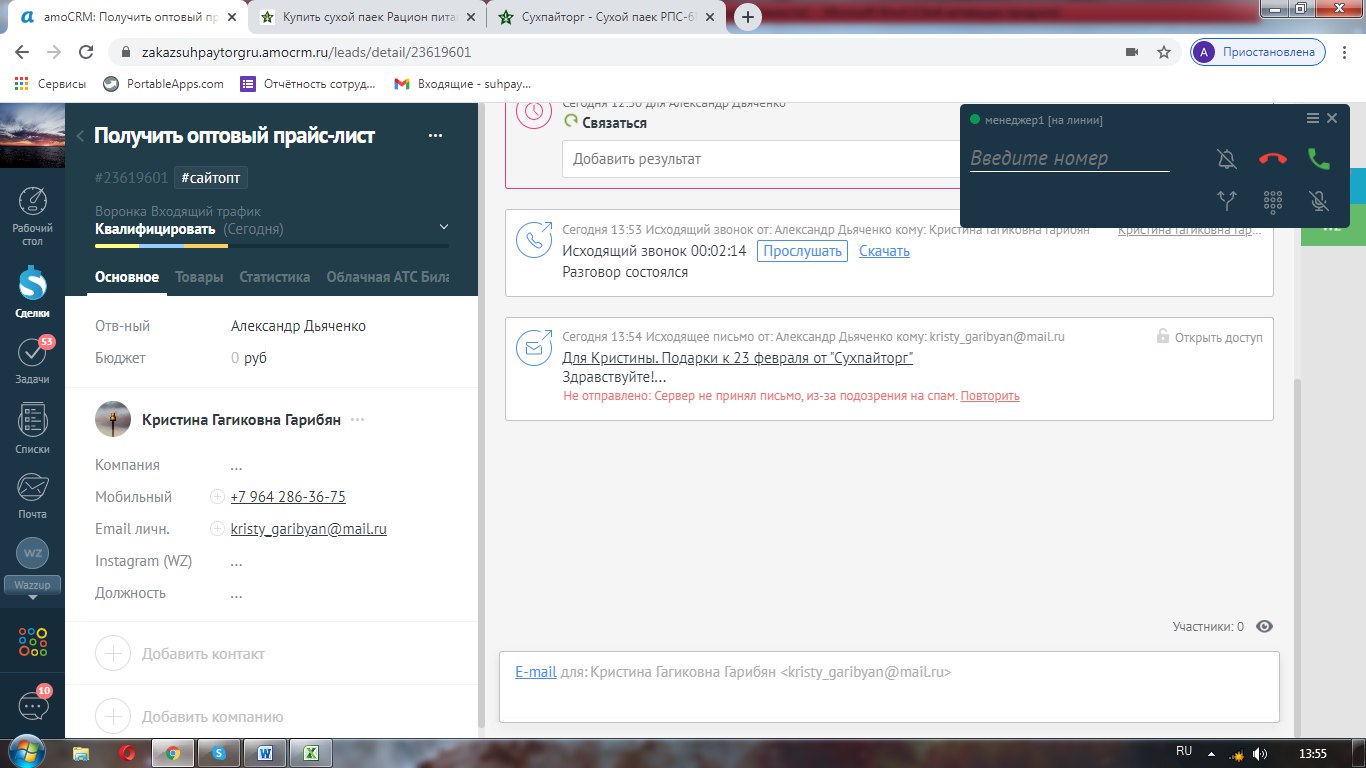This screenshot has height=768, width=1366.
Task: Click the camera icon in address bar
Action: tap(1132, 52)
